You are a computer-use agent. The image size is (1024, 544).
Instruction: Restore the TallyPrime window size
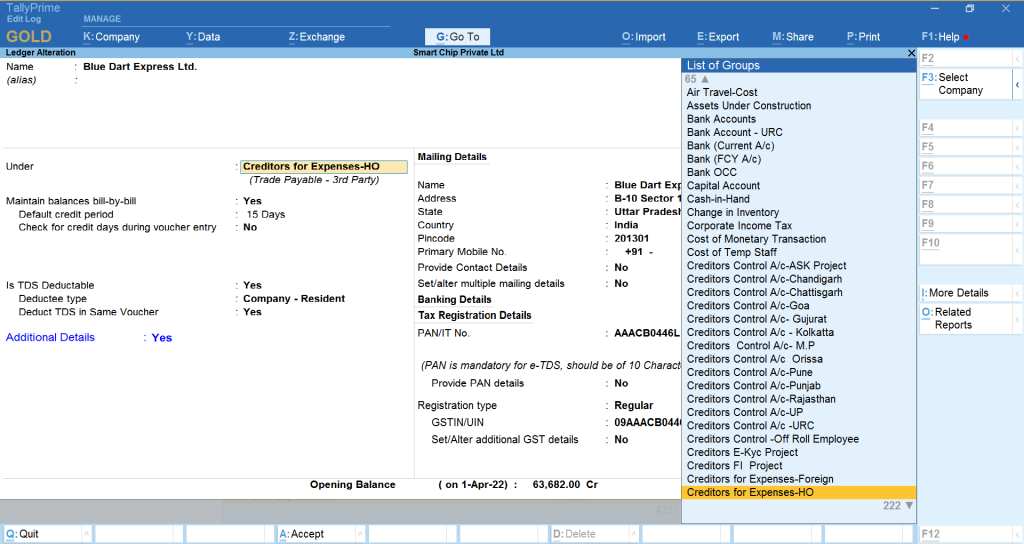click(969, 9)
